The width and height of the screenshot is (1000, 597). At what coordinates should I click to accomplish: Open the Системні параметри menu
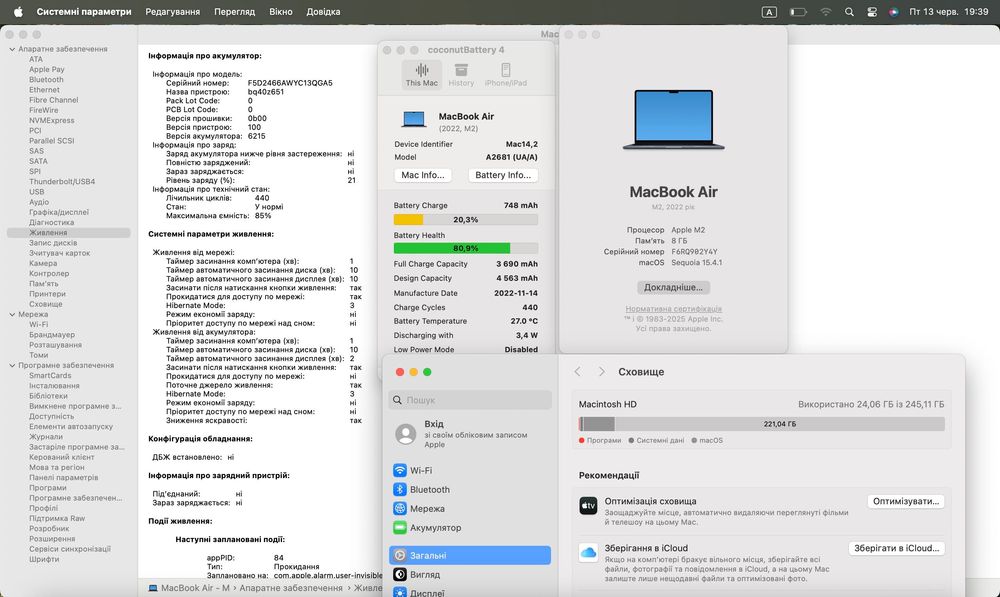click(x=84, y=11)
